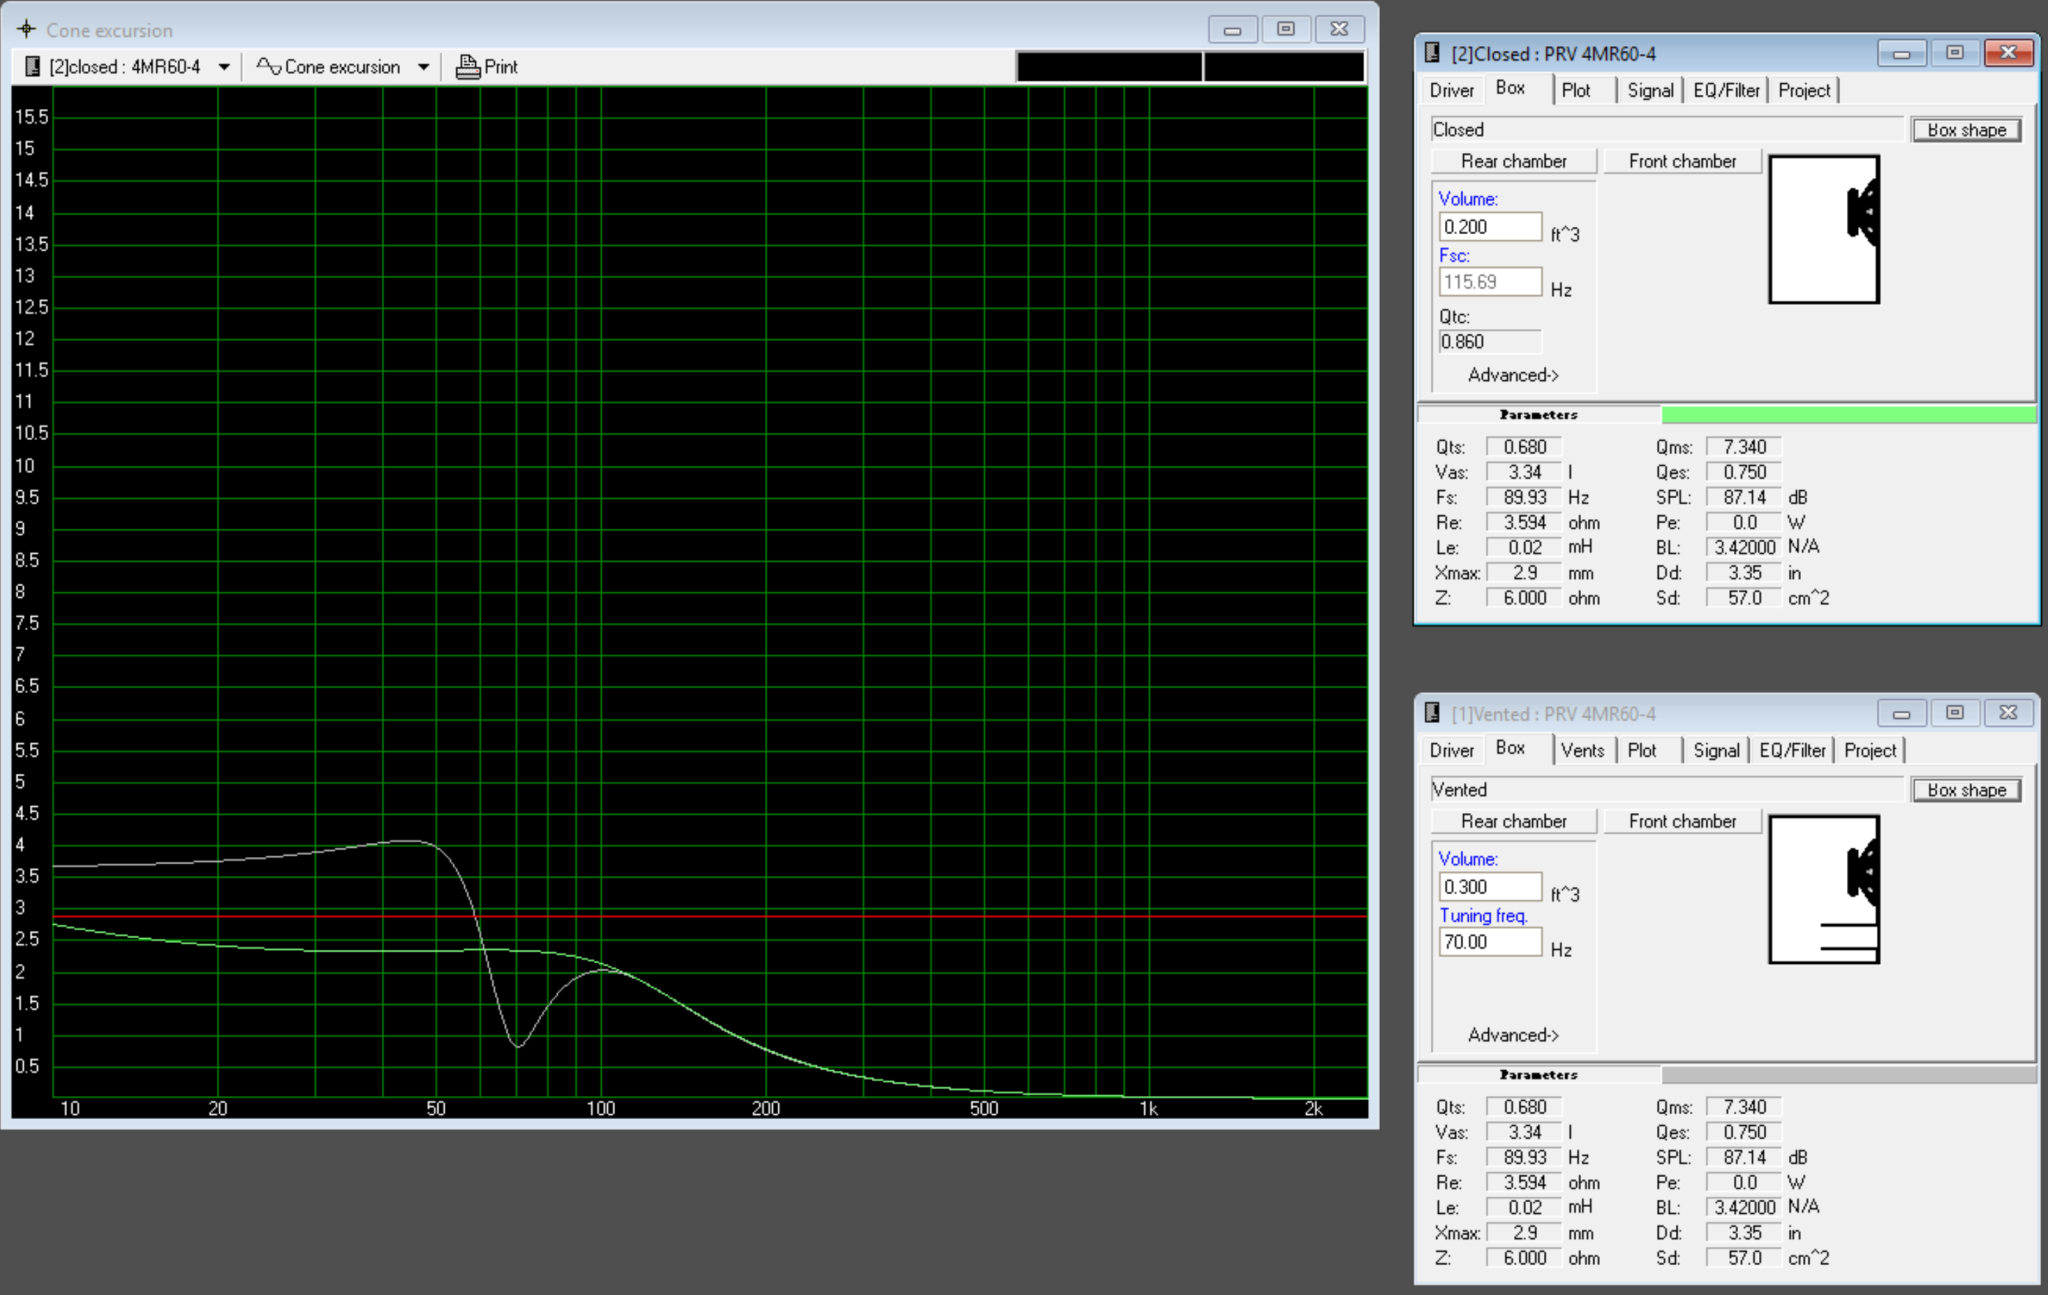Click the Cone excursion window title icon
This screenshot has height=1295, width=2048.
pyautogui.click(x=26, y=29)
